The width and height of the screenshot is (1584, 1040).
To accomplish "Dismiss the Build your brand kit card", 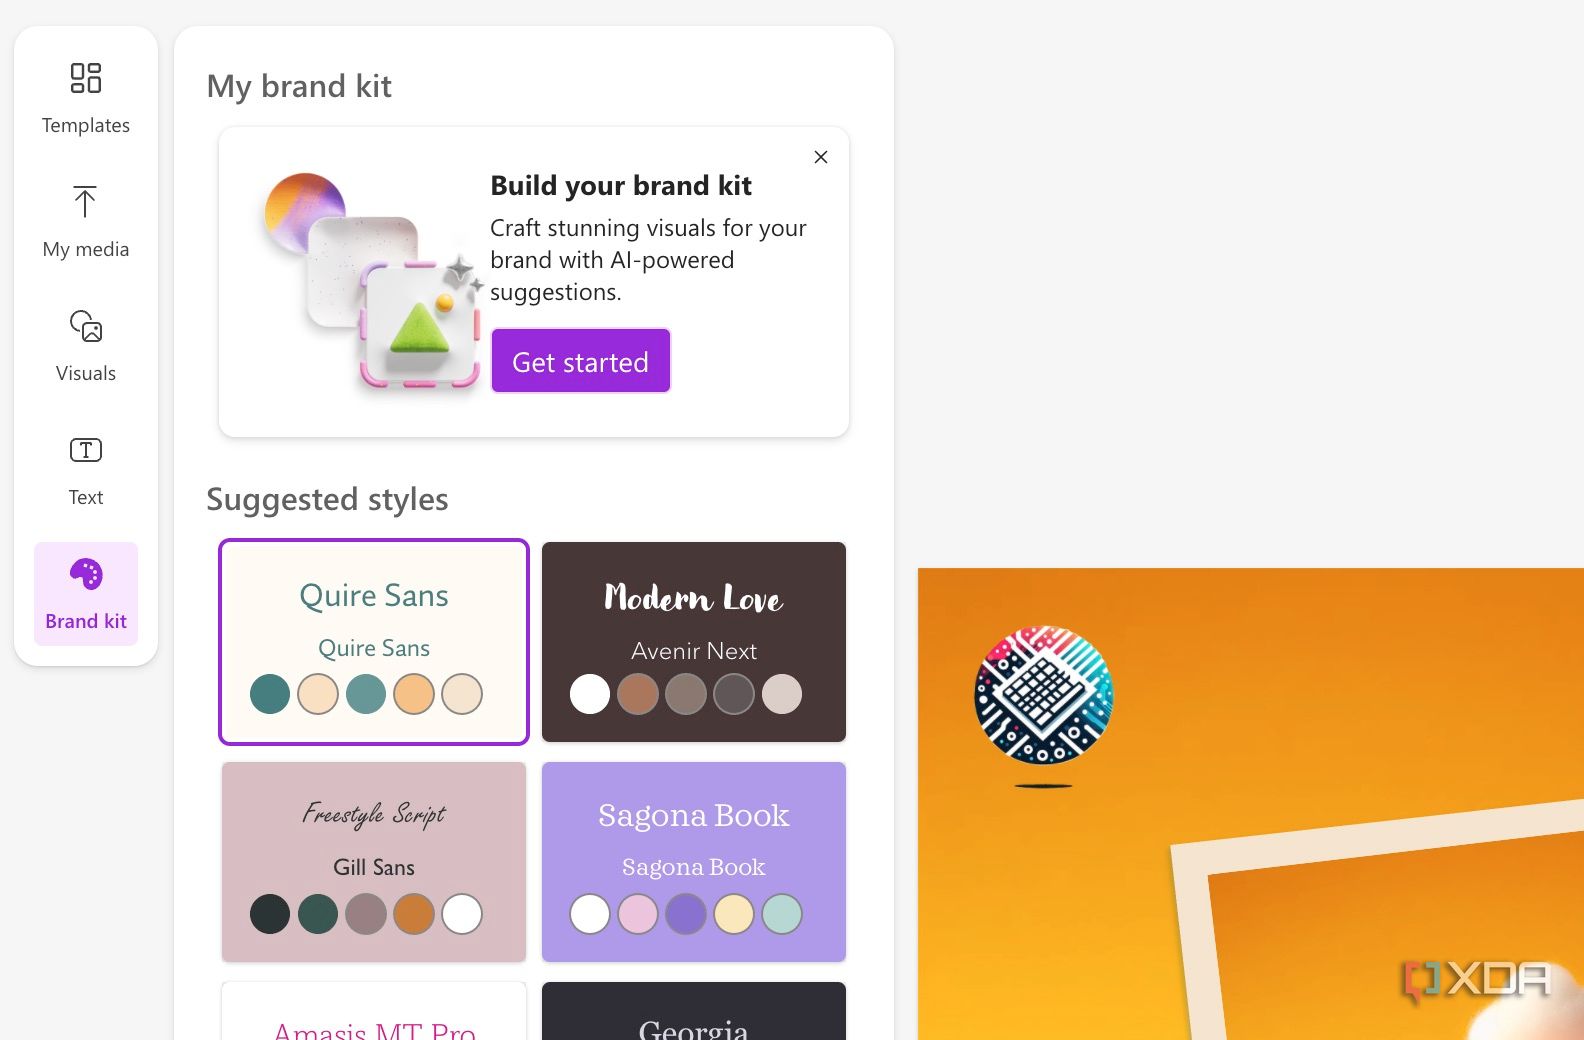I will click(821, 157).
